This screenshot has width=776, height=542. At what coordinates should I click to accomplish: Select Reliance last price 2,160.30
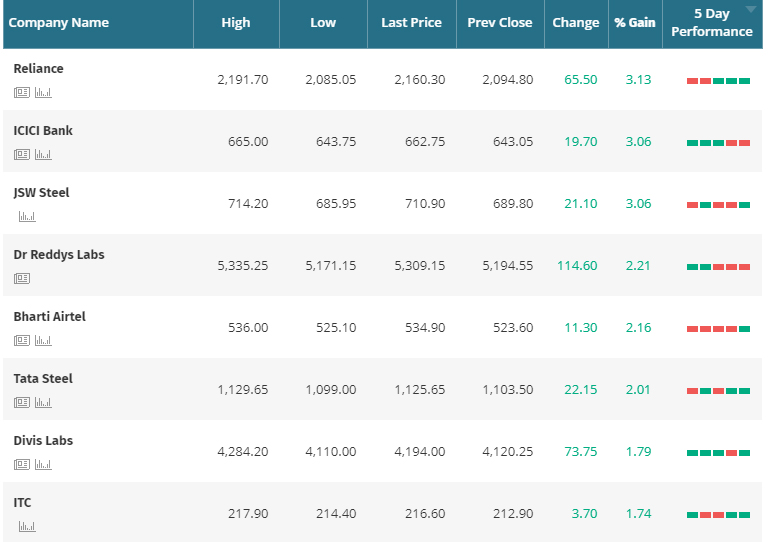tap(420, 80)
